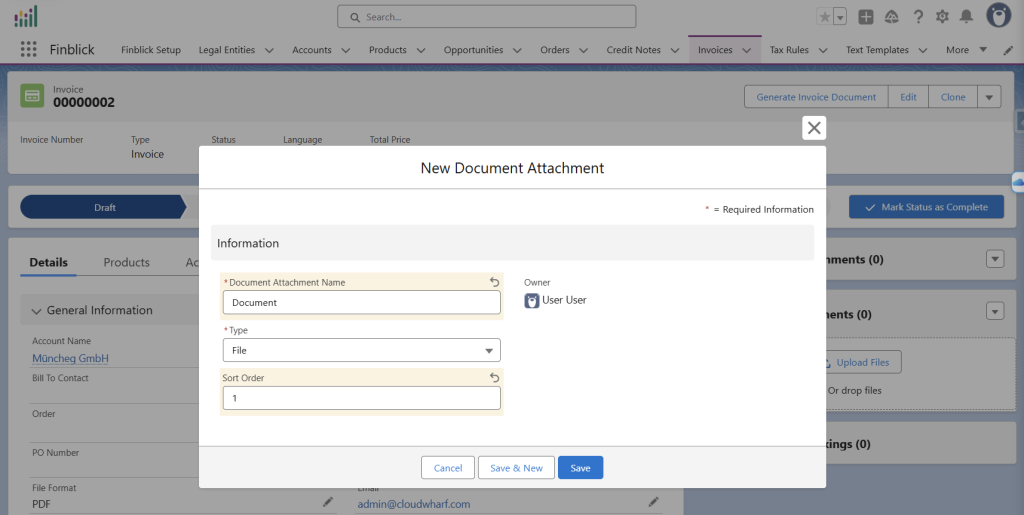1024x515 pixels.
Task: Open the notifications bell icon
Action: (x=966, y=17)
